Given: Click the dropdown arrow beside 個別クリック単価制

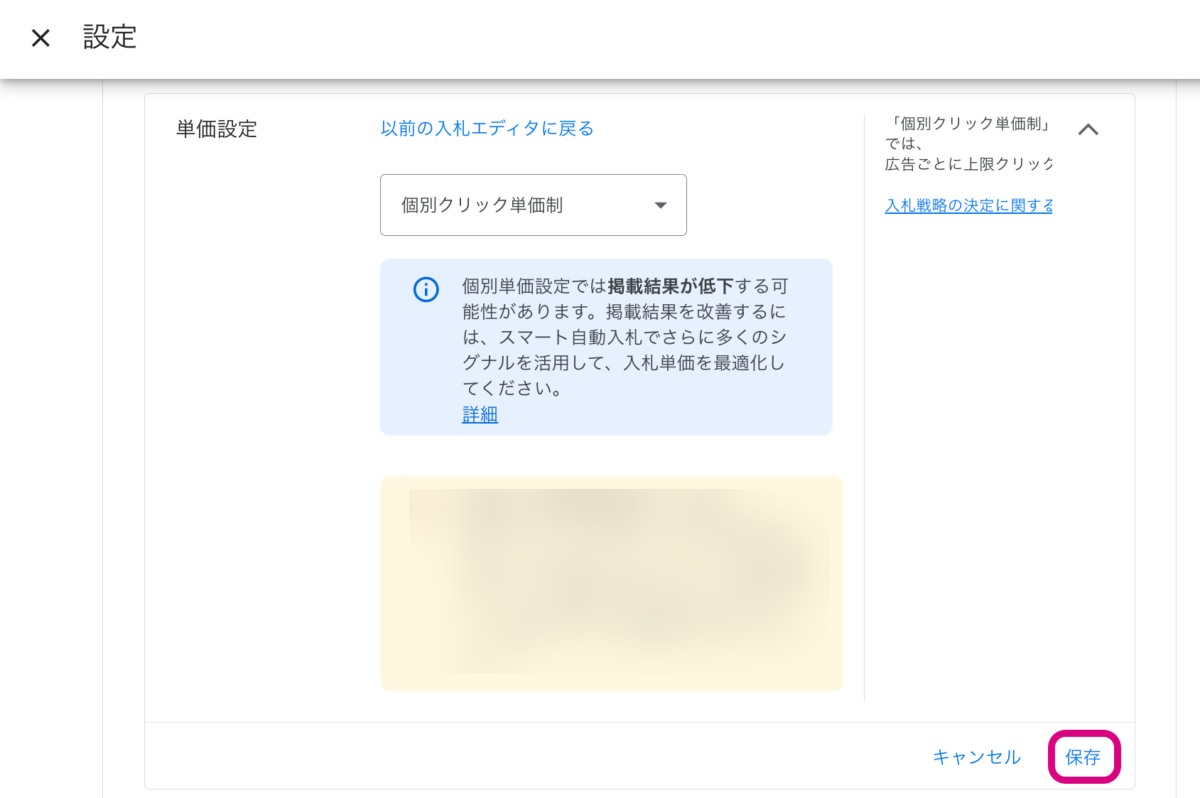Looking at the screenshot, I should coord(660,205).
